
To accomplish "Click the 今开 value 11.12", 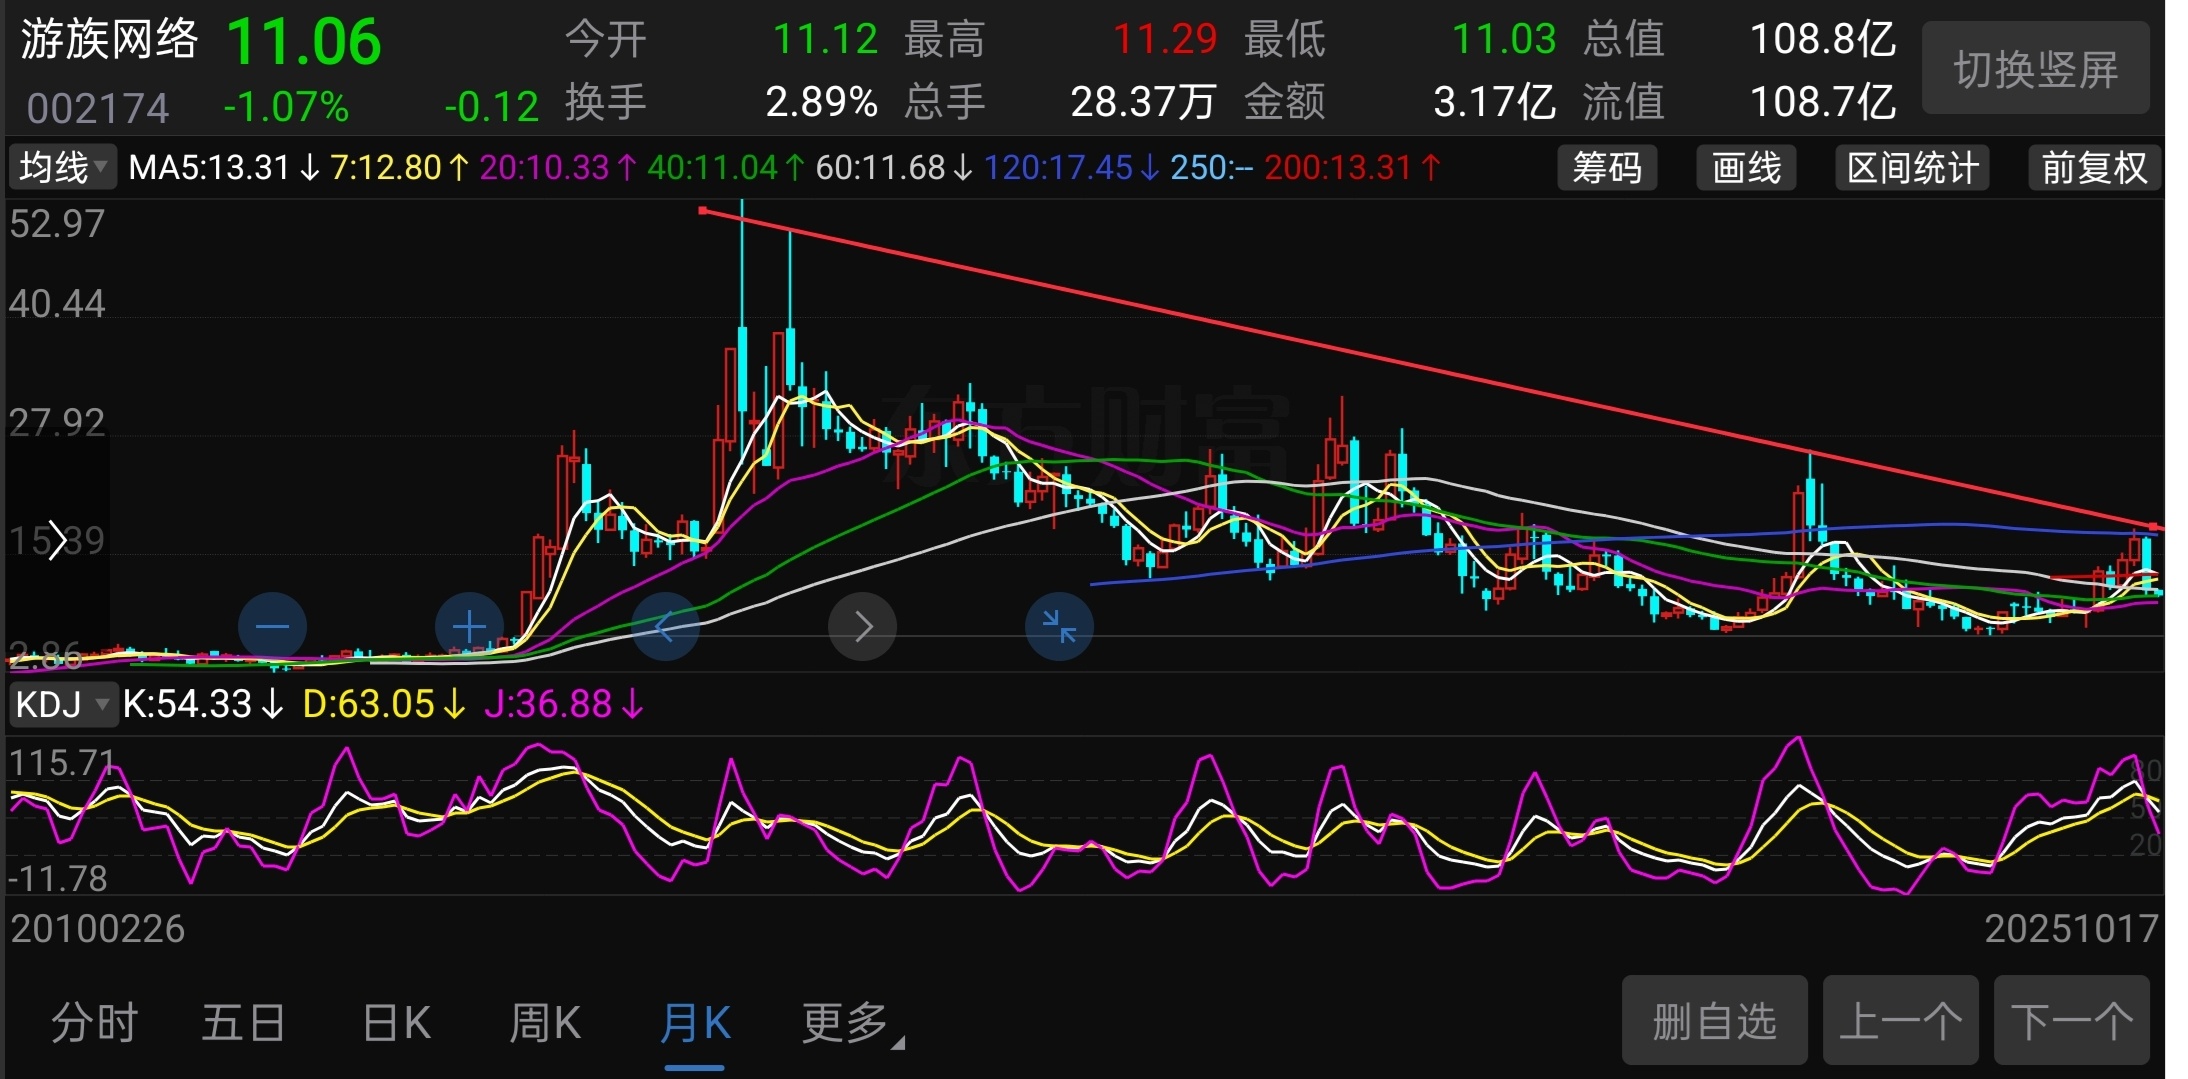I will (825, 39).
